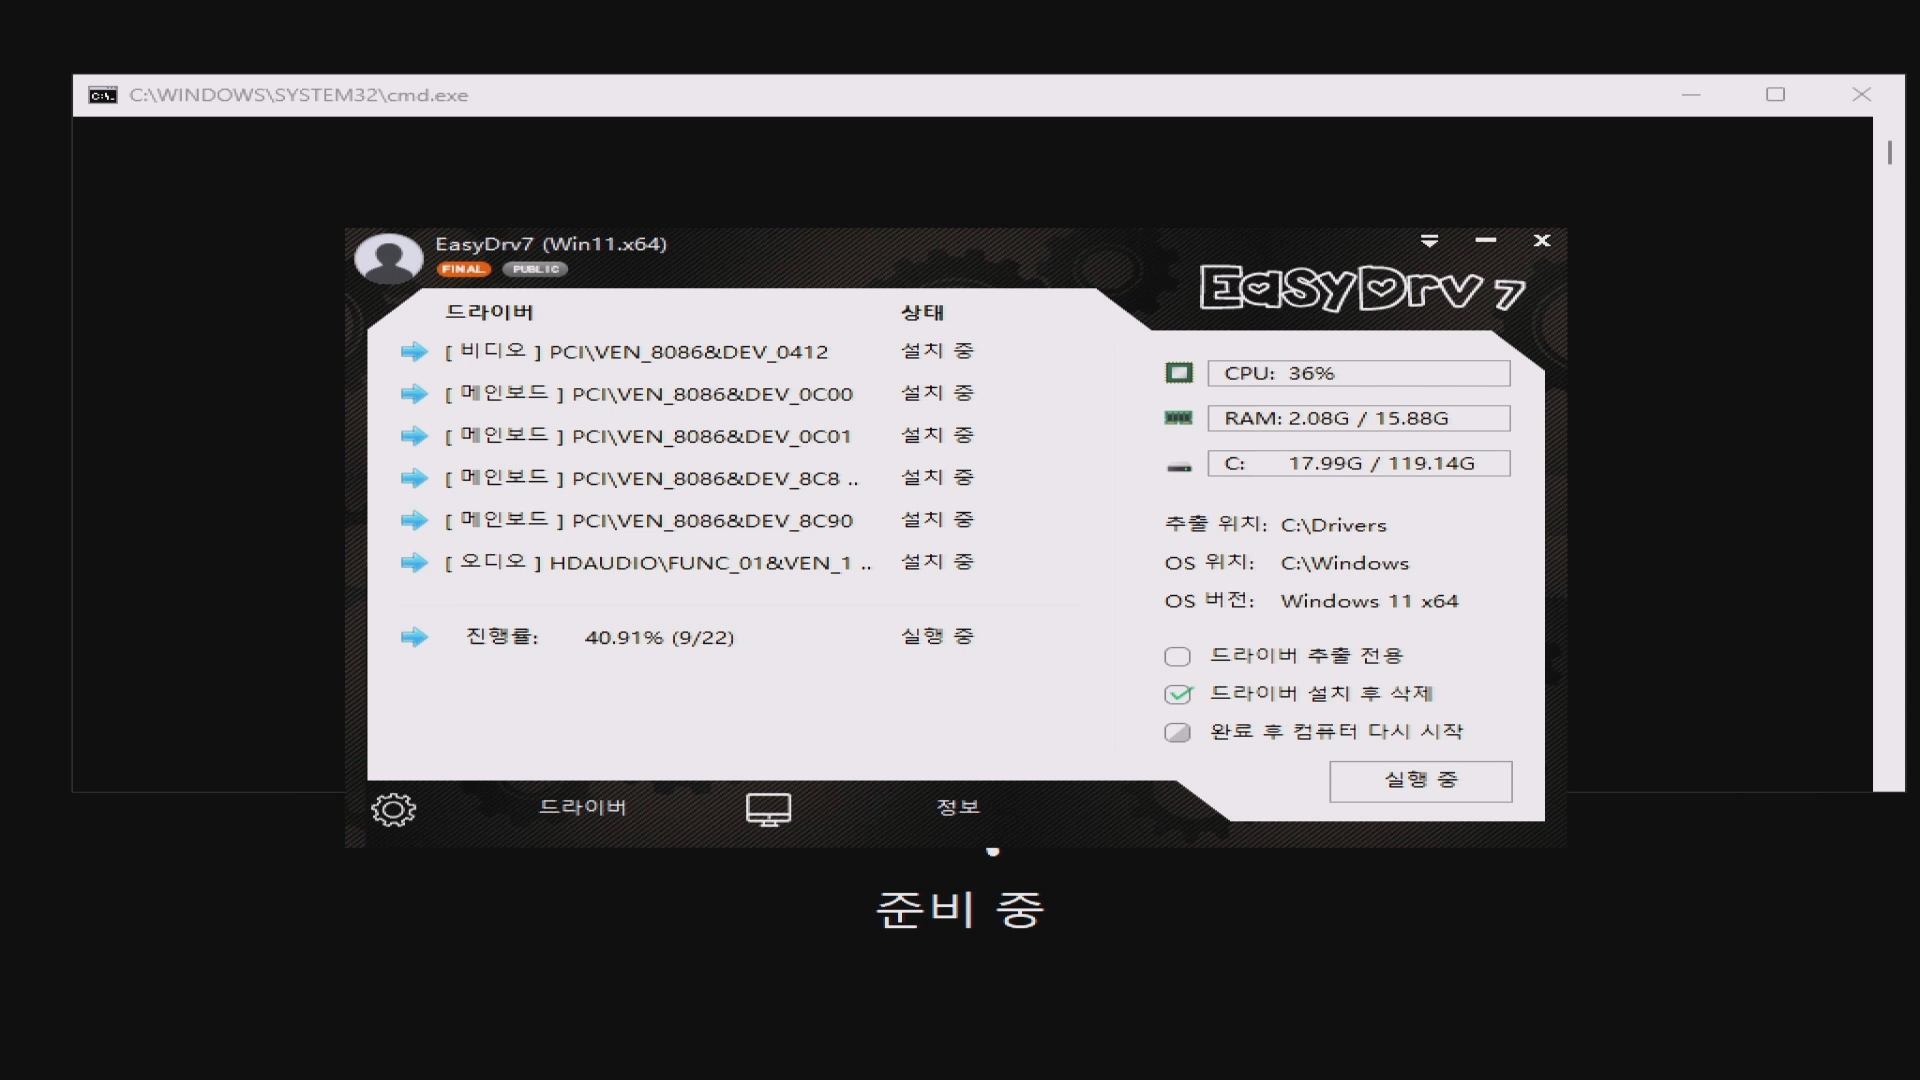Click the user avatar icon
1920x1080 pixels.
389,259
